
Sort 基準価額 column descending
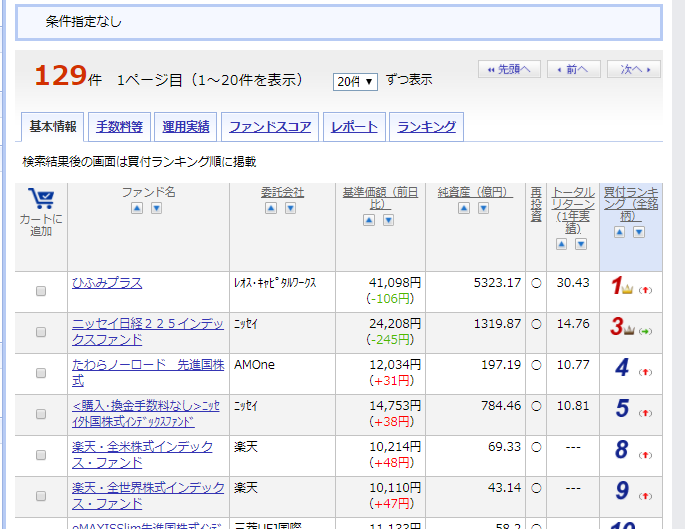(388, 220)
